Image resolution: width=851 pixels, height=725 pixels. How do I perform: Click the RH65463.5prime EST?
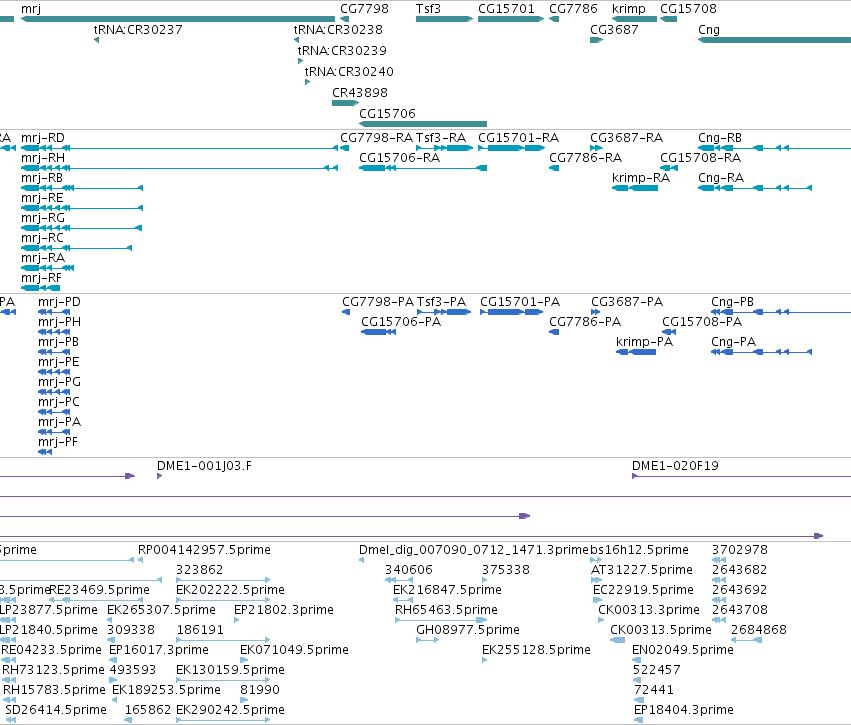[441, 620]
